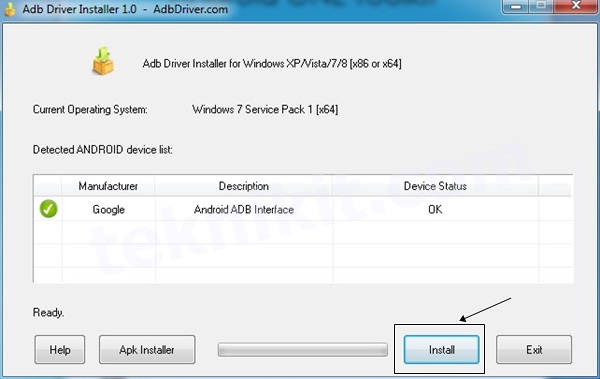Close the Adb Driver Installer window
600x379 pixels.
[x=576, y=6]
